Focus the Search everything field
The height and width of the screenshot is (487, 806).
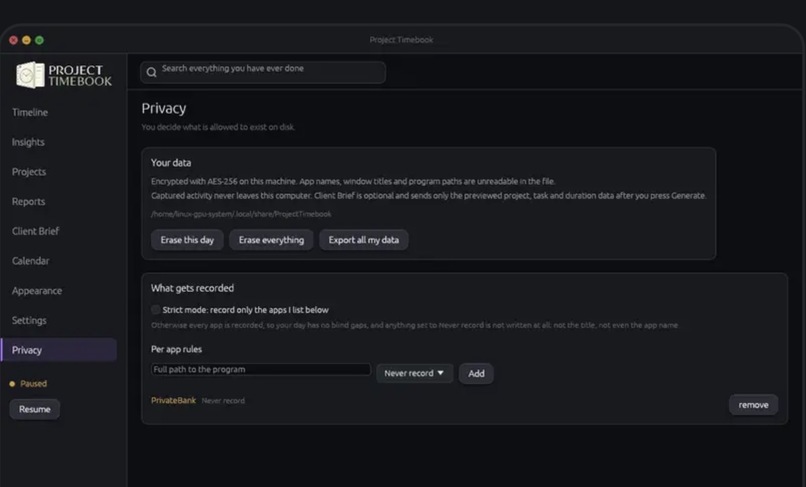pos(263,73)
